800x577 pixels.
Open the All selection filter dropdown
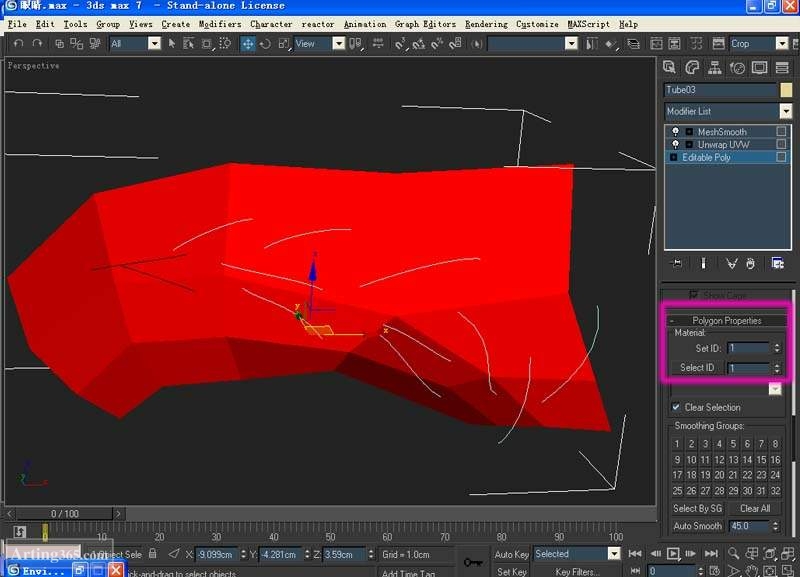click(x=154, y=44)
